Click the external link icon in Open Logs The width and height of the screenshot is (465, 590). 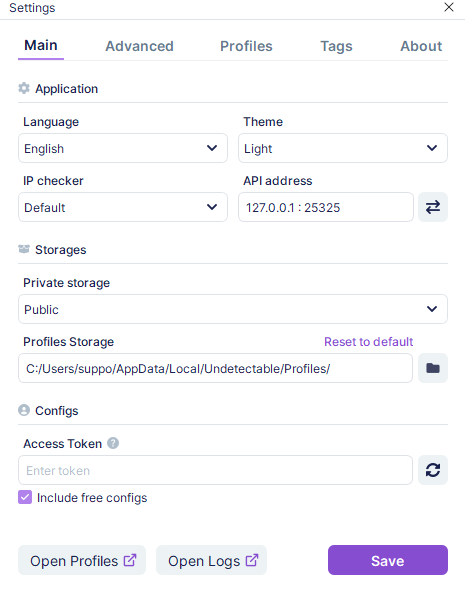coord(252,560)
